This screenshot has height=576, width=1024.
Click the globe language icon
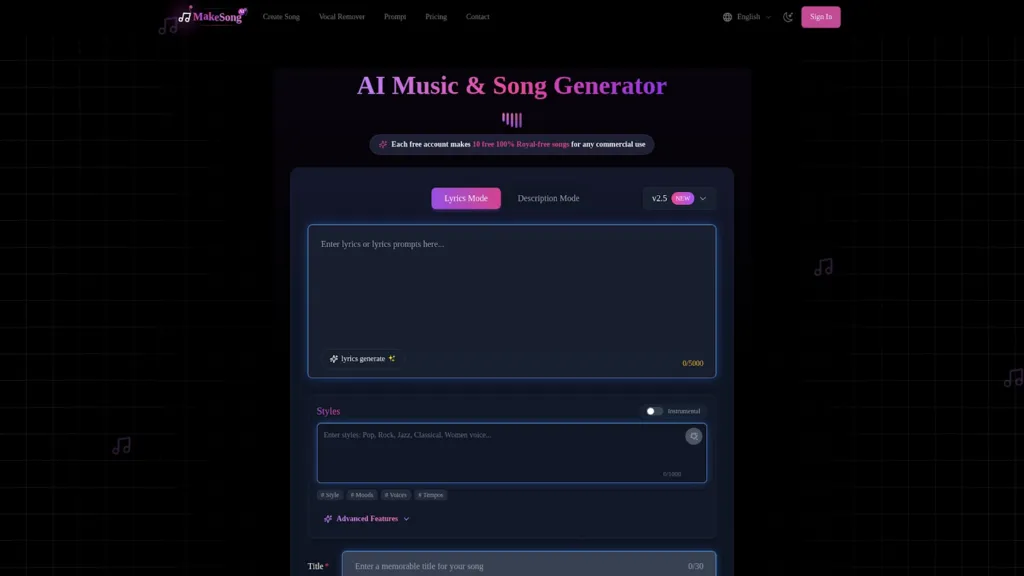[727, 17]
